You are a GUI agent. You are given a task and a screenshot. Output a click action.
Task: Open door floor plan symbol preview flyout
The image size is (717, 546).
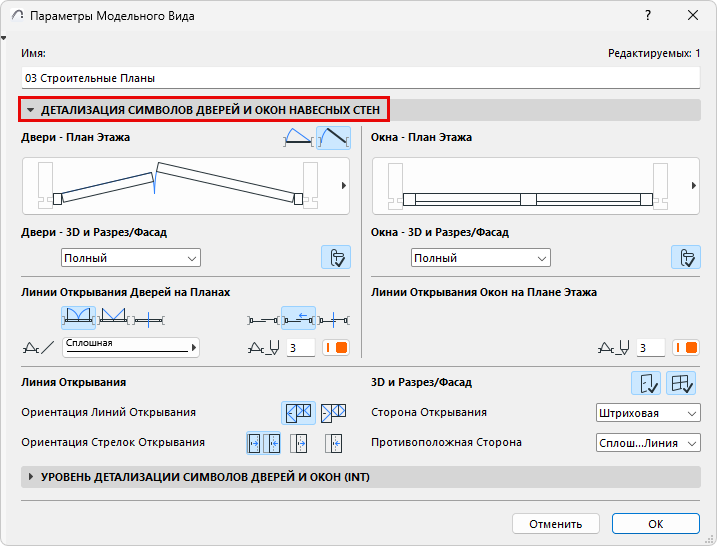[344, 186]
